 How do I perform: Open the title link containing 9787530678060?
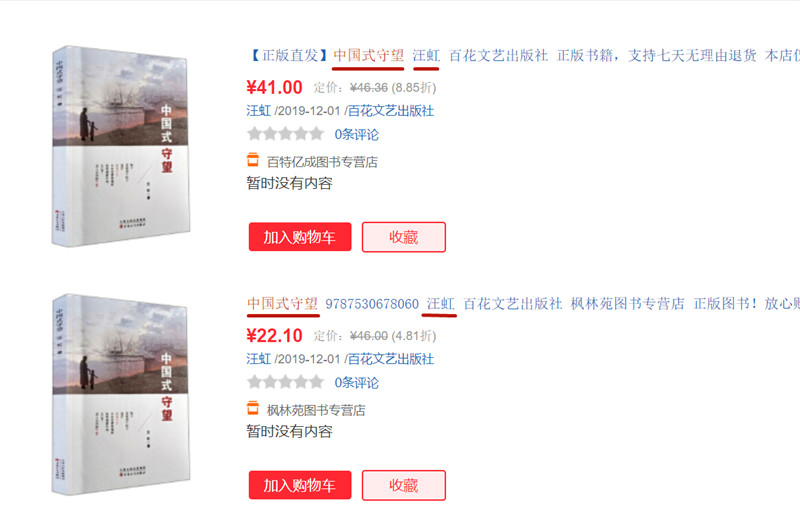click(523, 304)
